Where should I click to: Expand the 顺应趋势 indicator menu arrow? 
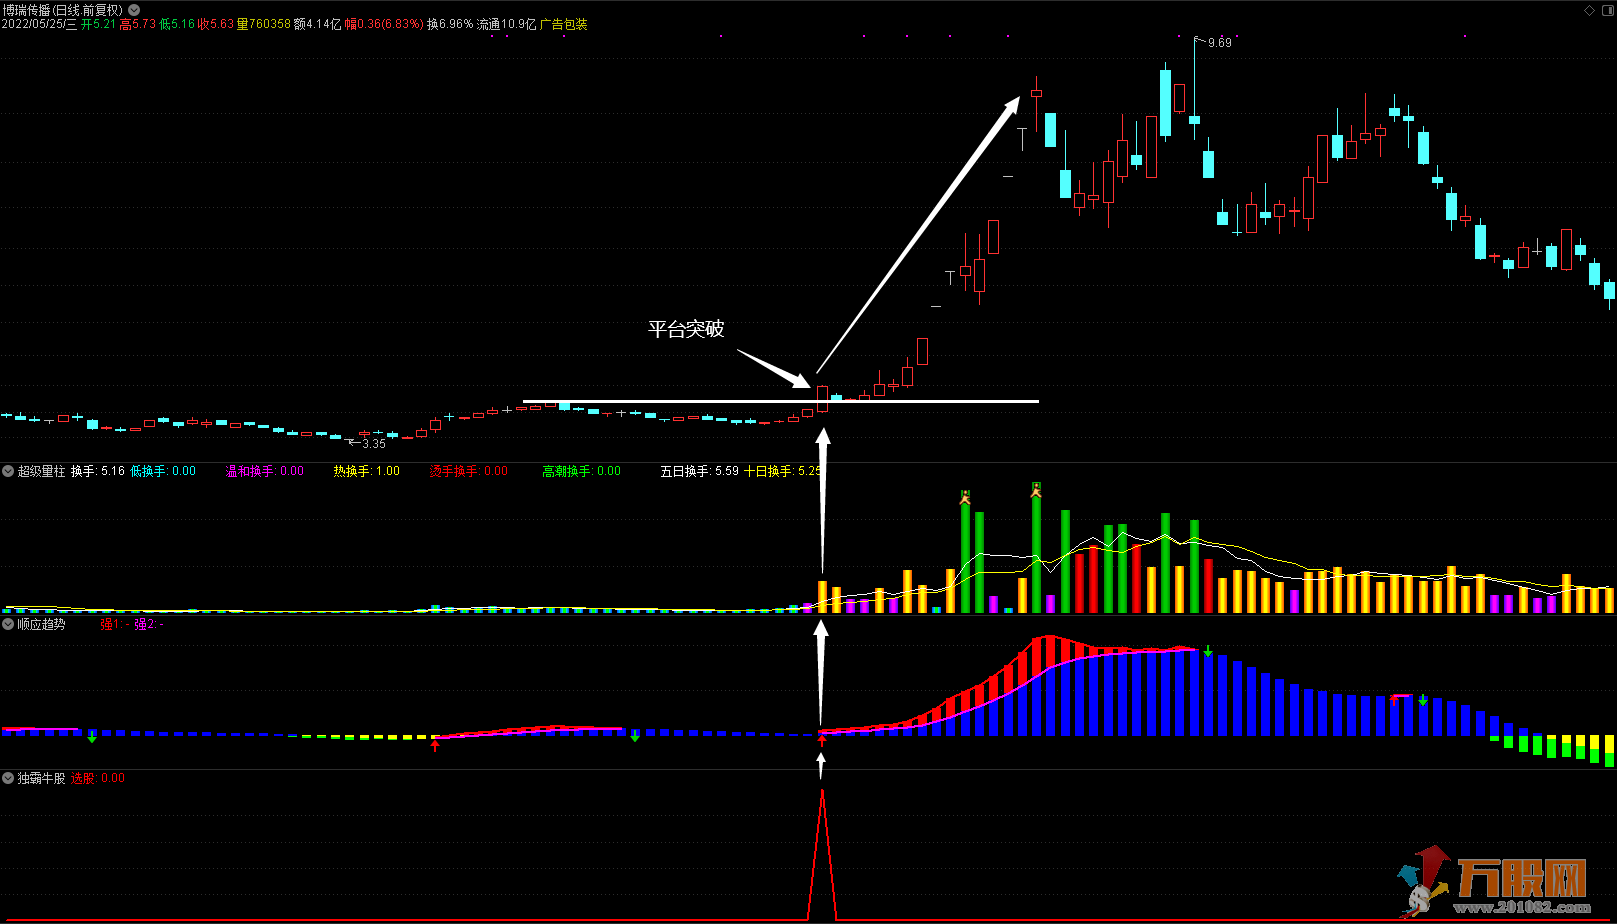point(8,624)
